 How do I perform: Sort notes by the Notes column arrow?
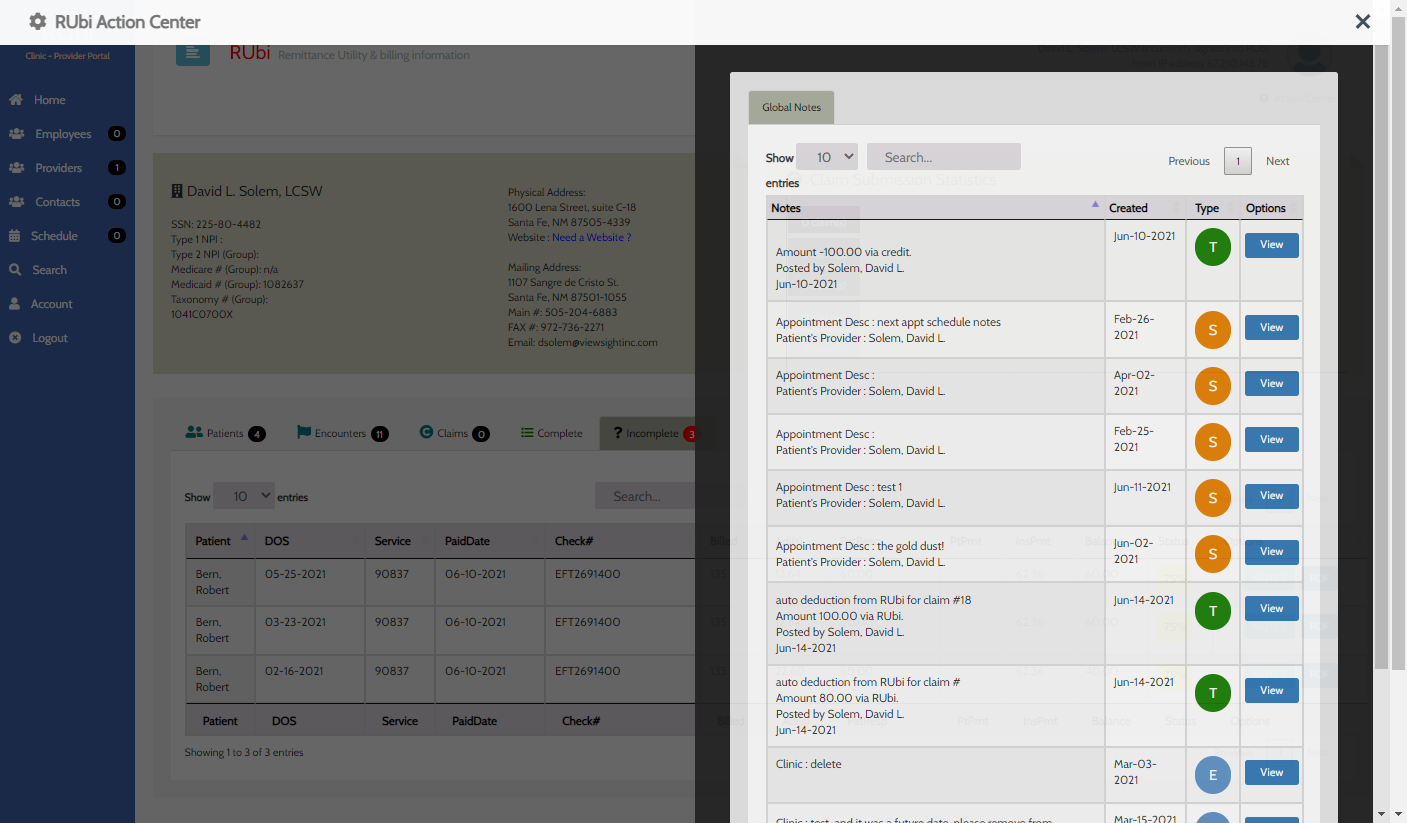[x=1095, y=205]
